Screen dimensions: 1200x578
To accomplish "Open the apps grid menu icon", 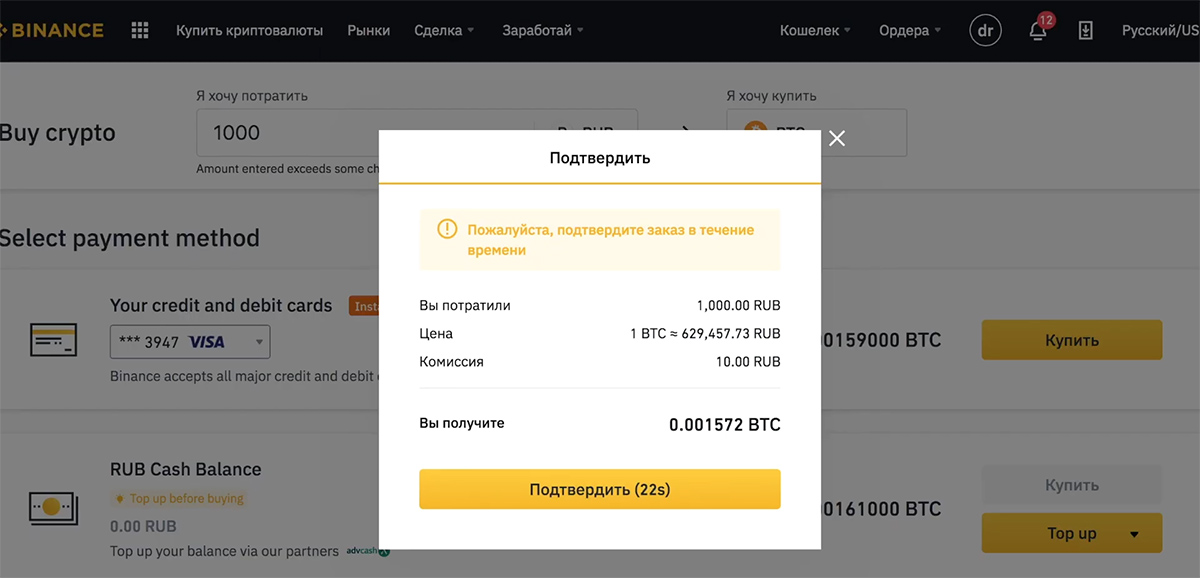I will click(x=140, y=30).
